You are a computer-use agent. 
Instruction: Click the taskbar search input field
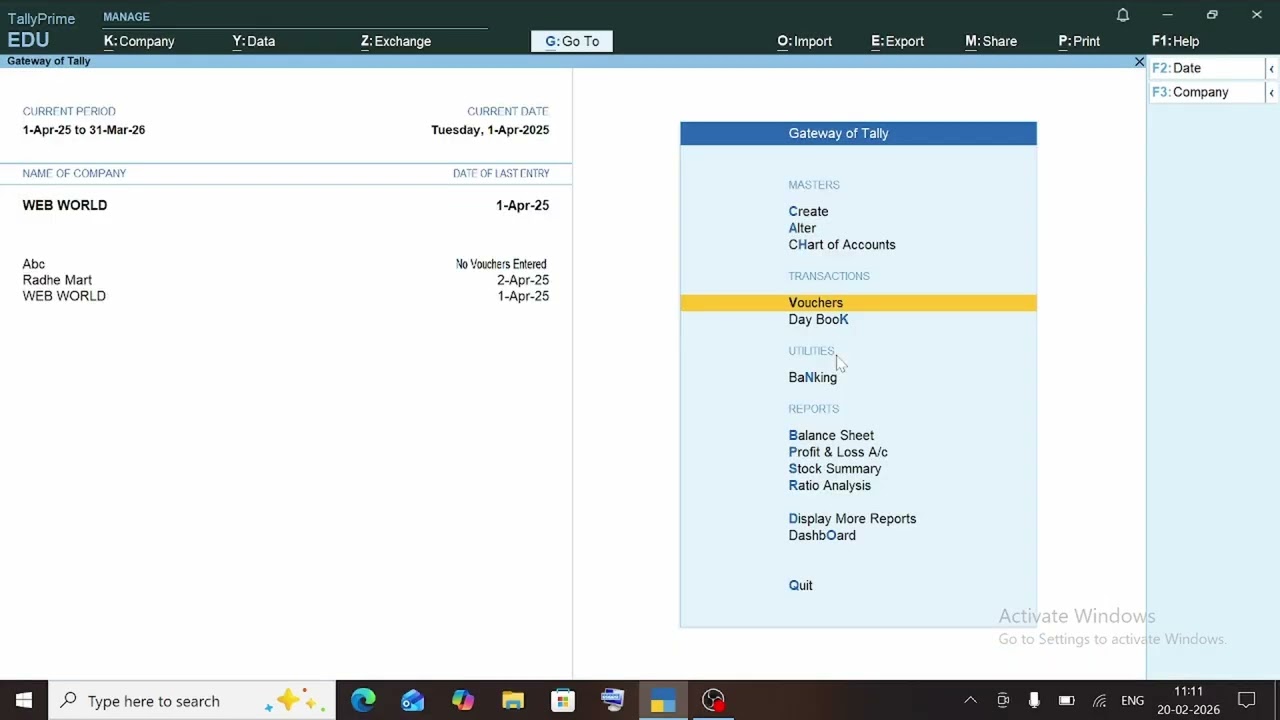point(193,700)
